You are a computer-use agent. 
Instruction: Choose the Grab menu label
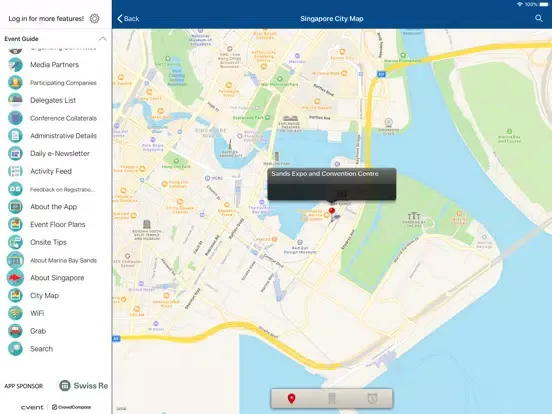38,331
